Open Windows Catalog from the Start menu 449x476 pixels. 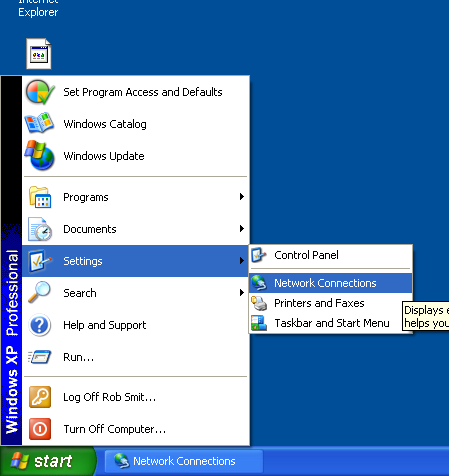136,124
